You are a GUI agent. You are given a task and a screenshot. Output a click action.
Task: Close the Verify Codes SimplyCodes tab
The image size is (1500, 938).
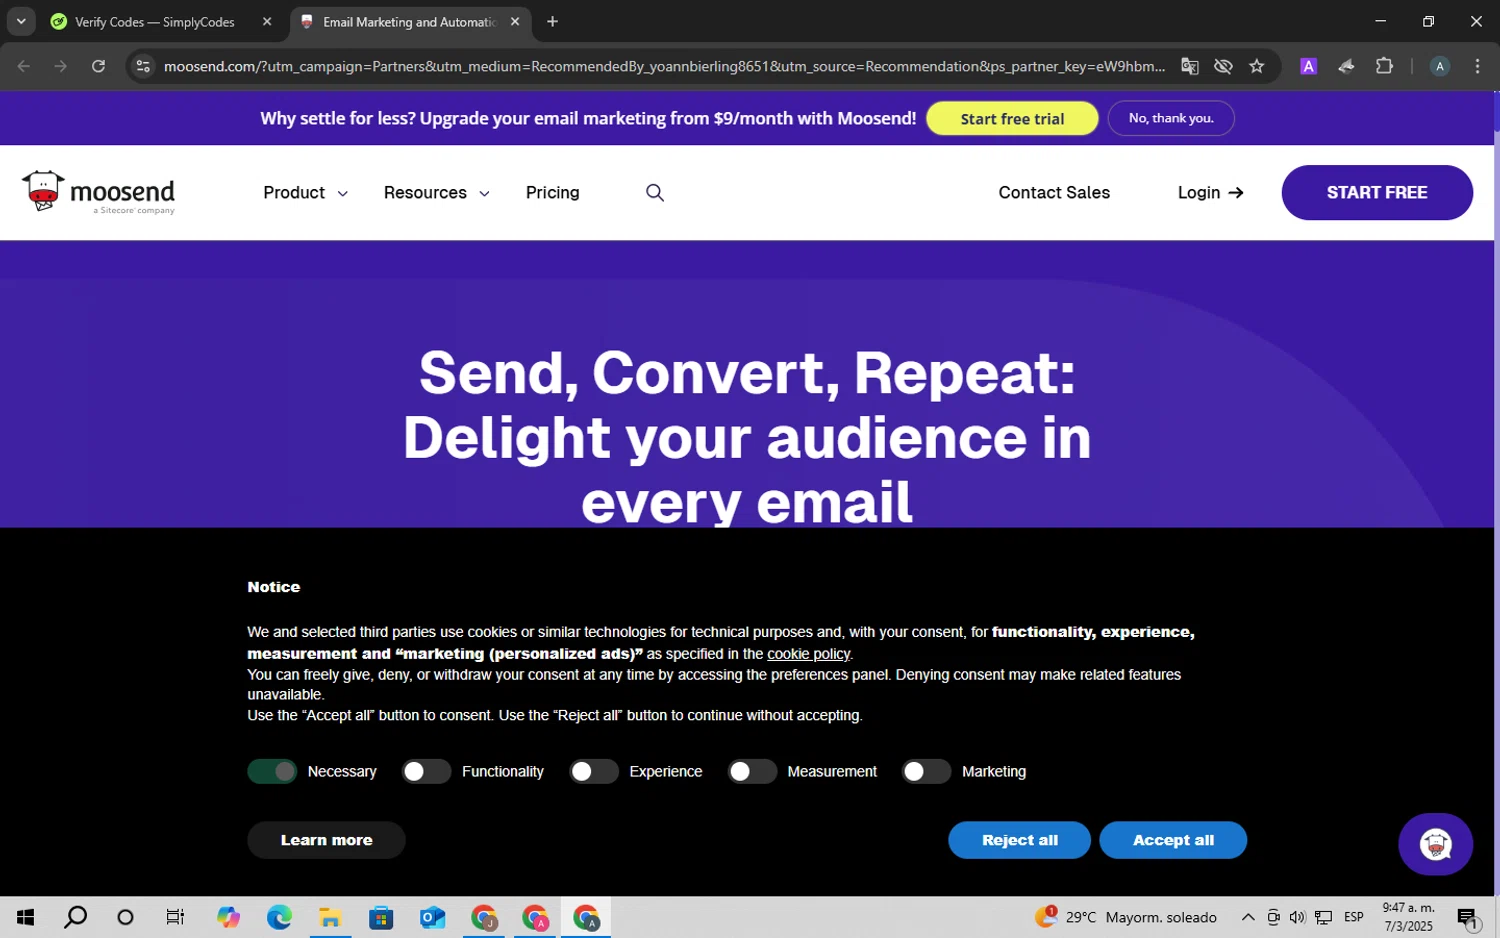267,21
